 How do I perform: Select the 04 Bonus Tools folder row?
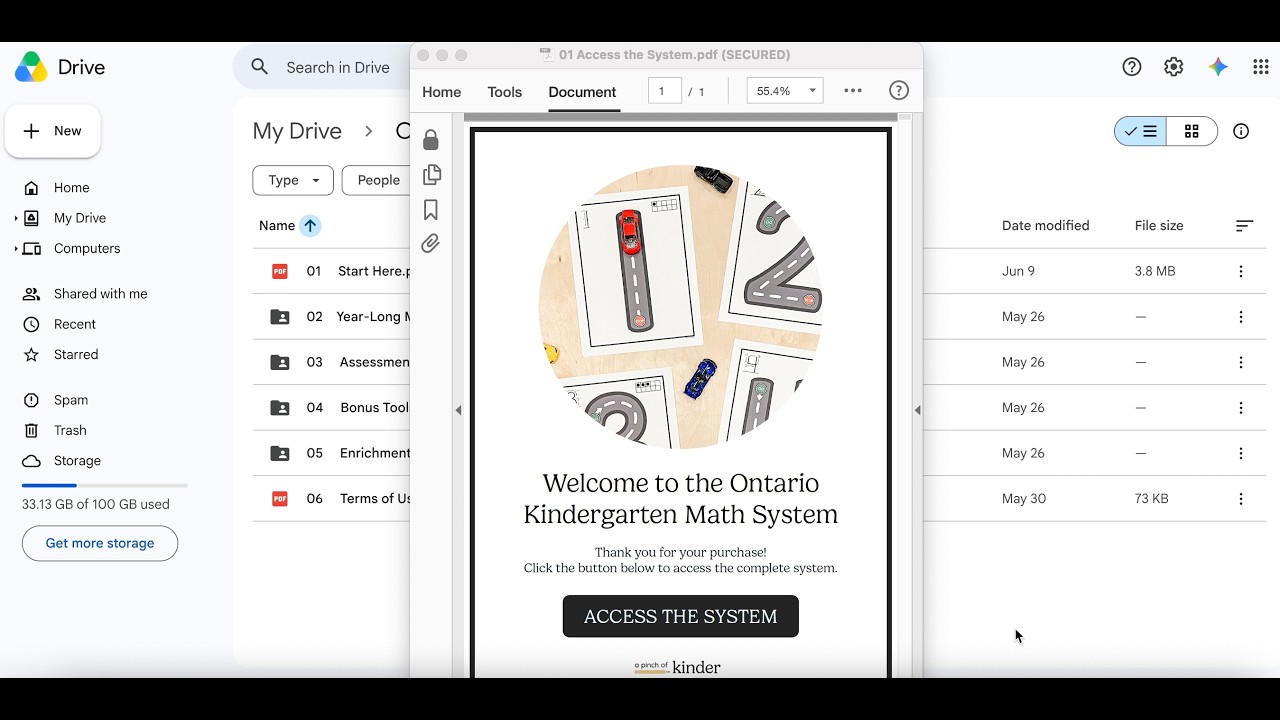pos(759,408)
